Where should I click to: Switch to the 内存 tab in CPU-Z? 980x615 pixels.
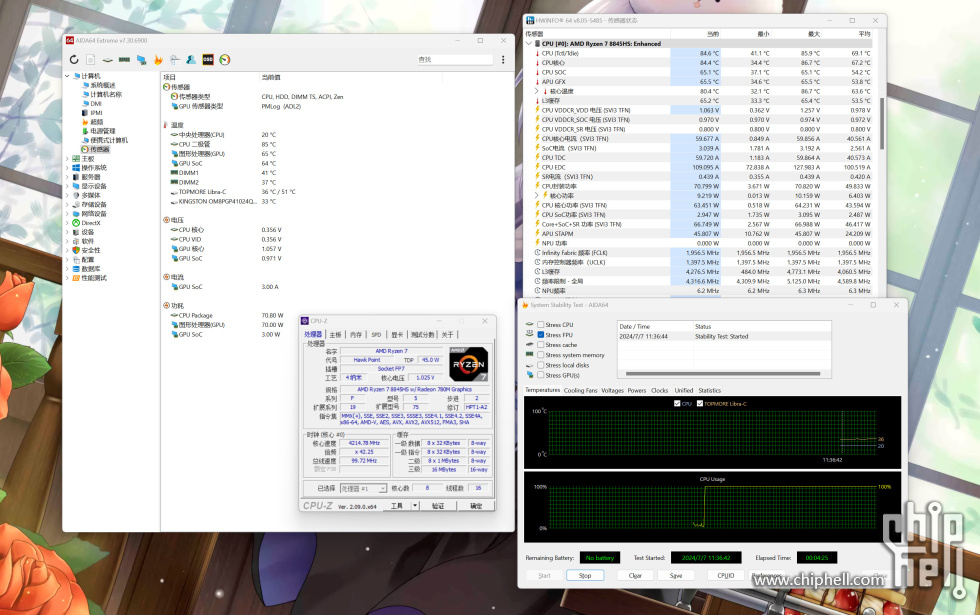coord(356,335)
